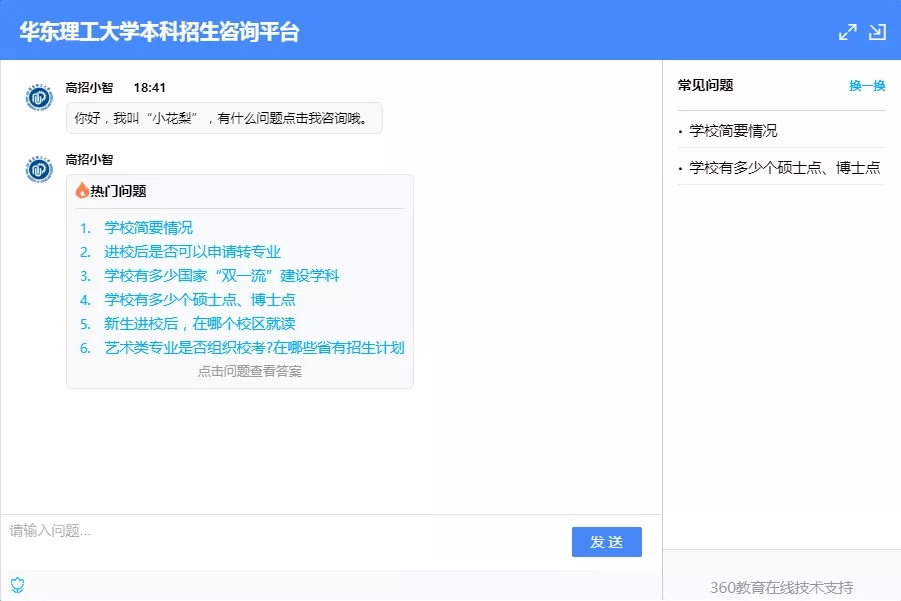Click the 华东理工大学本科招生咨询平台 title
The width and height of the screenshot is (901, 601).
pos(160,32)
